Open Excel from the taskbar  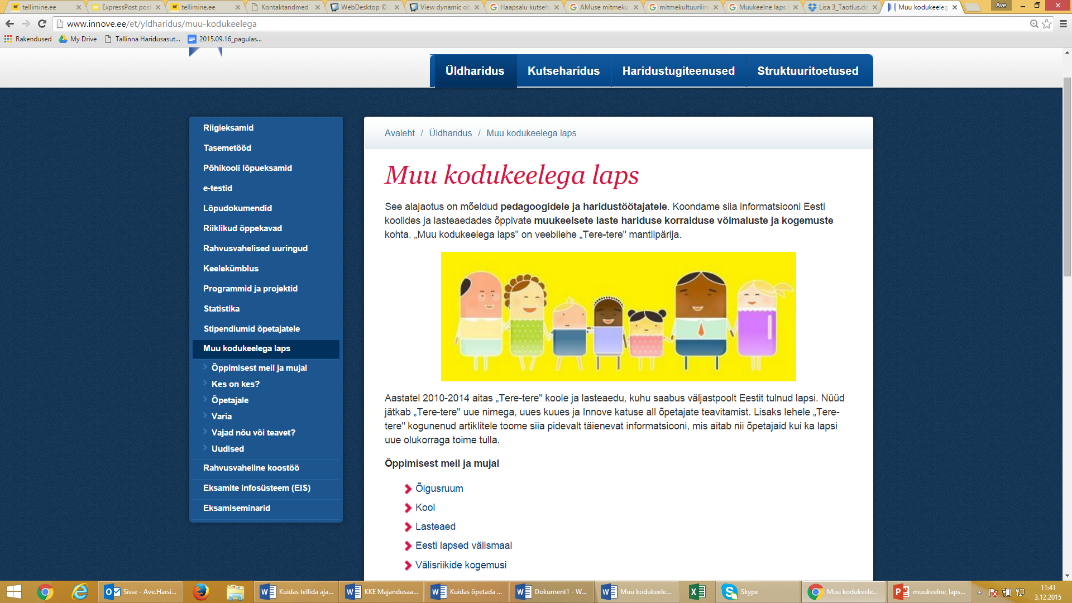pos(699,592)
